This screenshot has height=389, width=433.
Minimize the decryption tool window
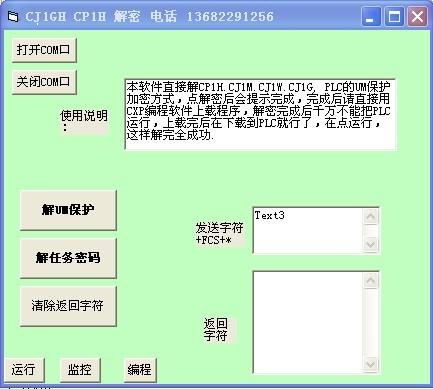click(x=370, y=16)
